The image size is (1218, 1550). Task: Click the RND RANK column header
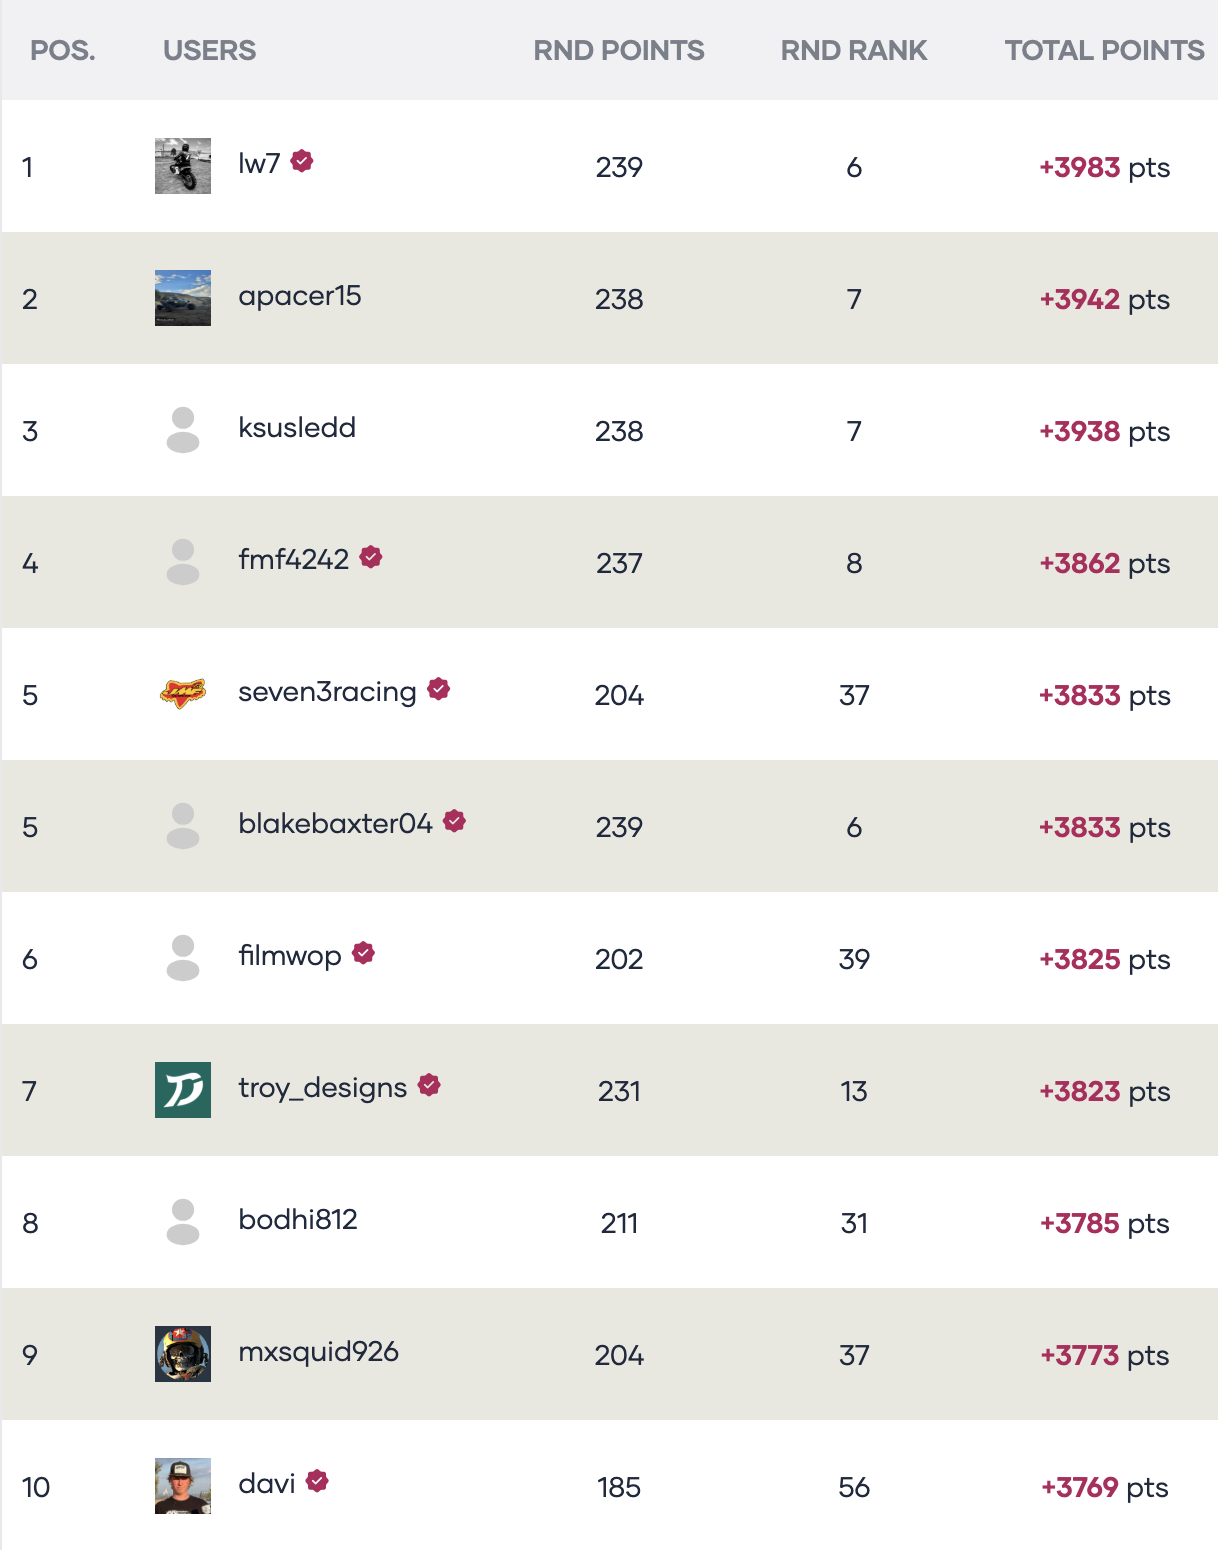854,50
